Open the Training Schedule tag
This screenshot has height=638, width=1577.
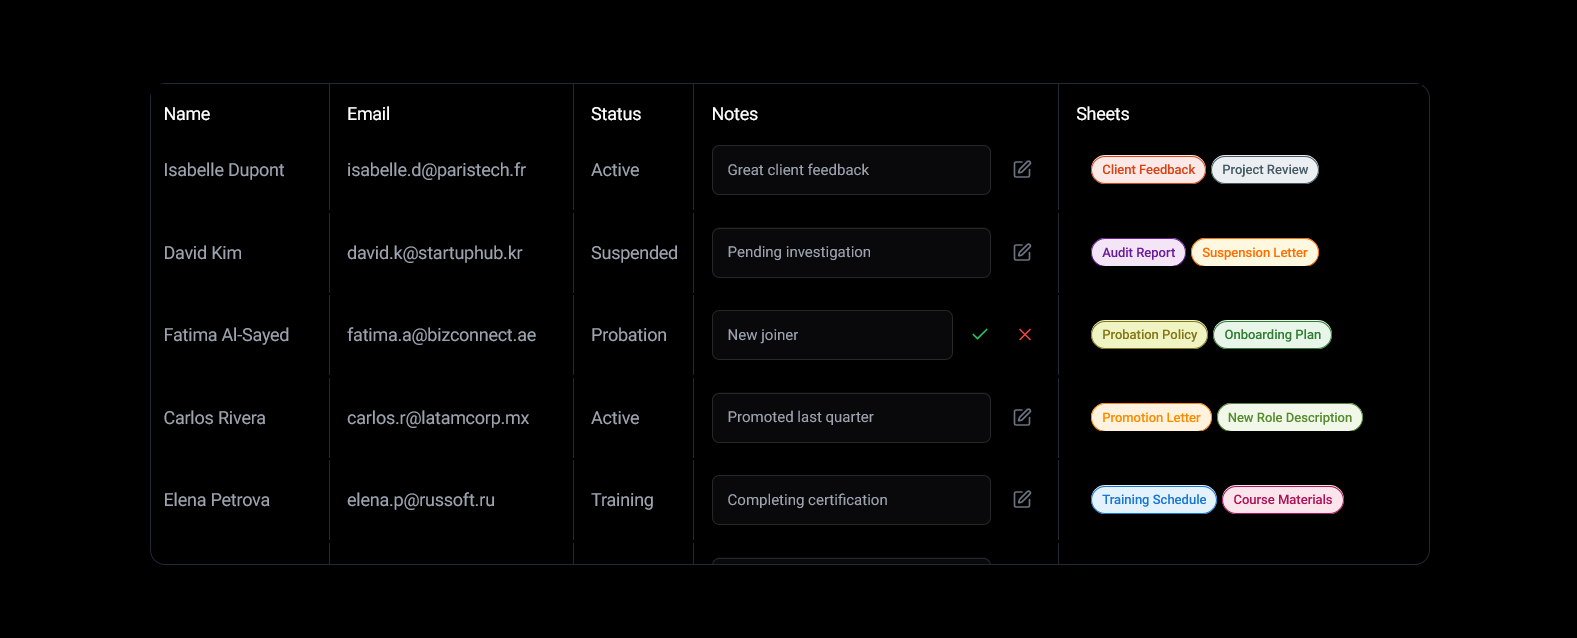pyautogui.click(x=1154, y=500)
